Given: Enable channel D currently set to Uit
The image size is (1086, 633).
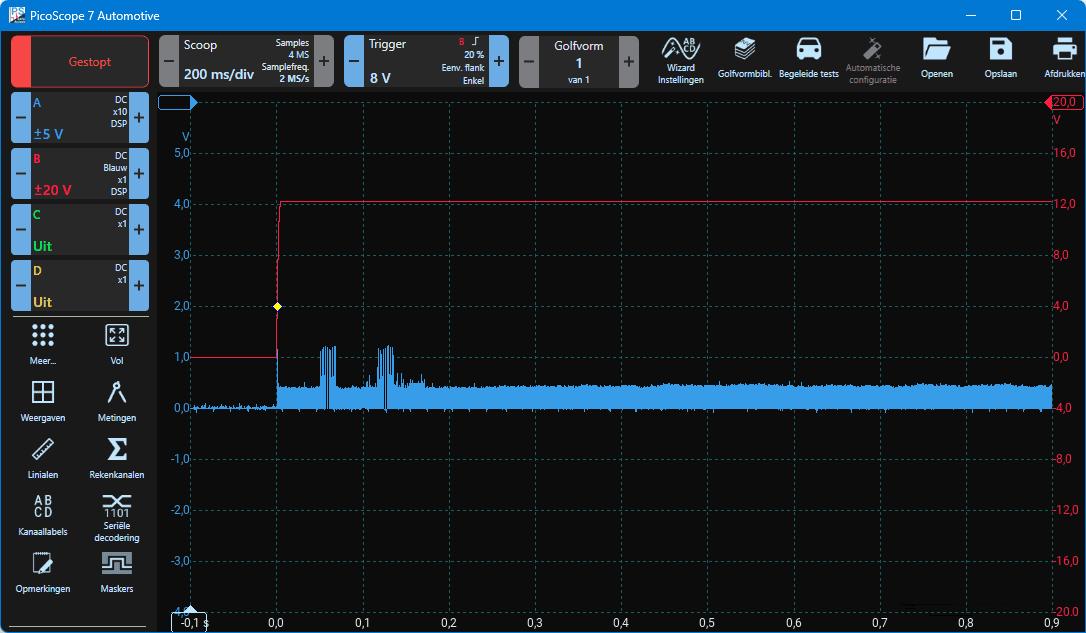Looking at the screenshot, I should pyautogui.click(x=79, y=286).
